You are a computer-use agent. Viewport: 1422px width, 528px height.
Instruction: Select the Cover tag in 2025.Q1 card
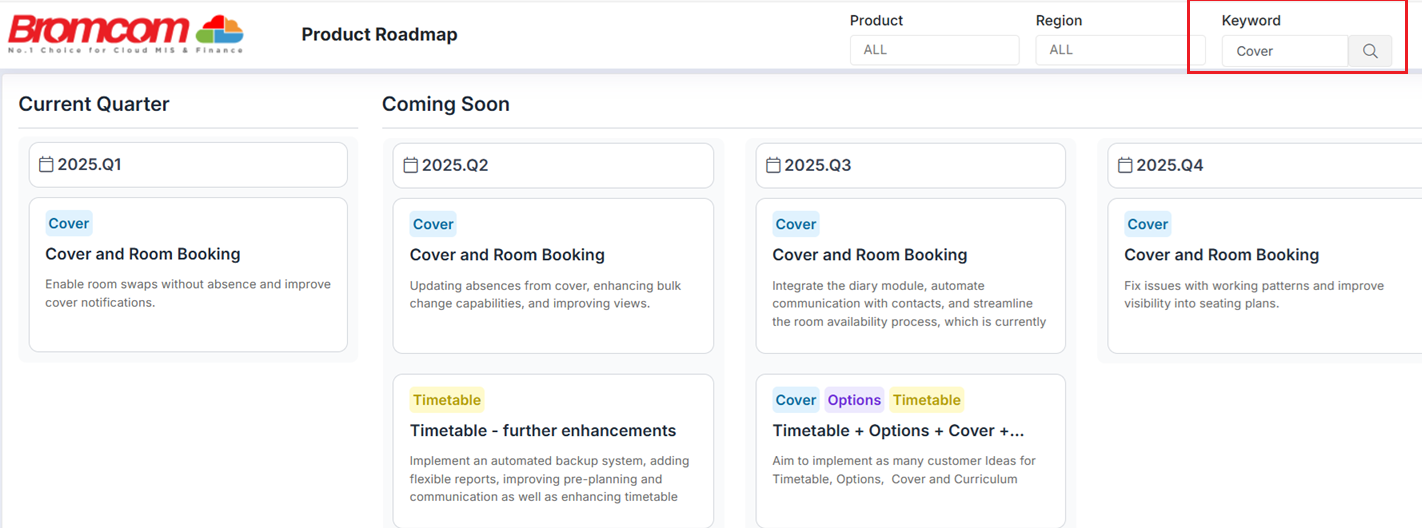tap(69, 224)
